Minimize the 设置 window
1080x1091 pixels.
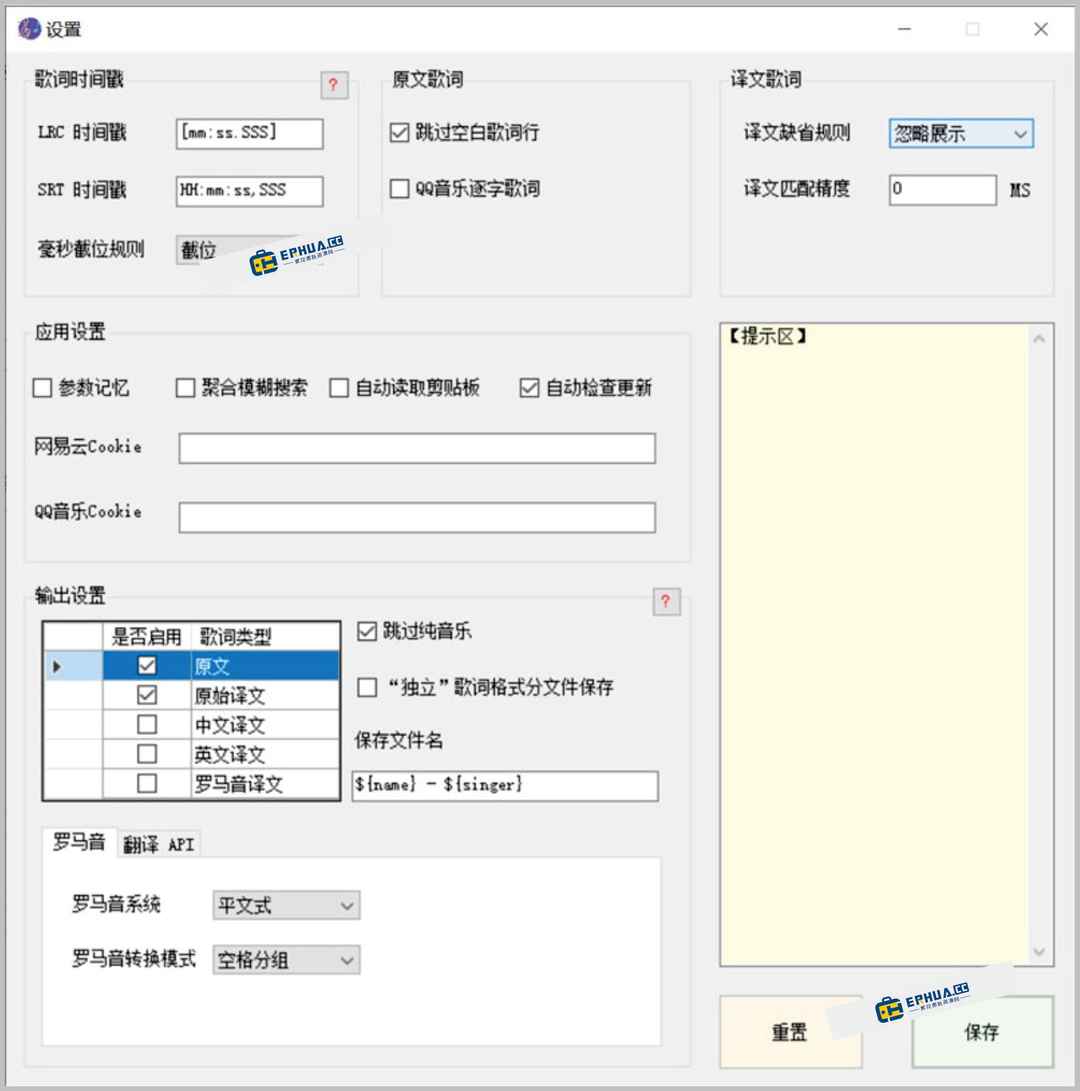tap(904, 29)
